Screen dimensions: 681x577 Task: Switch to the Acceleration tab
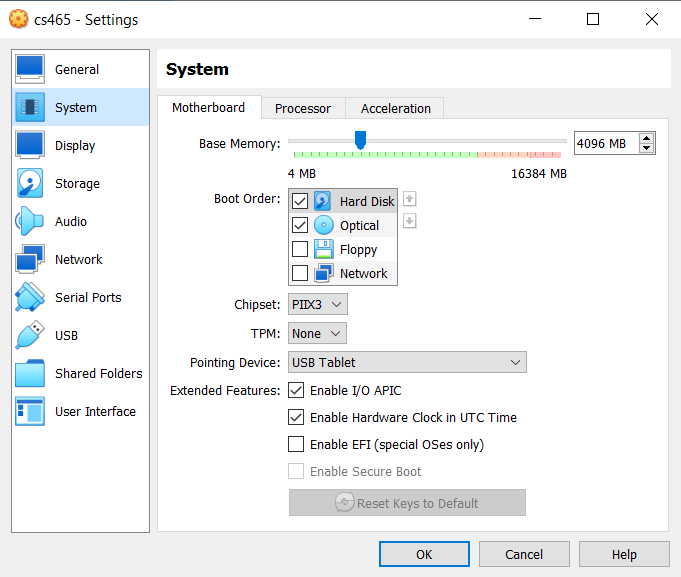(x=396, y=108)
